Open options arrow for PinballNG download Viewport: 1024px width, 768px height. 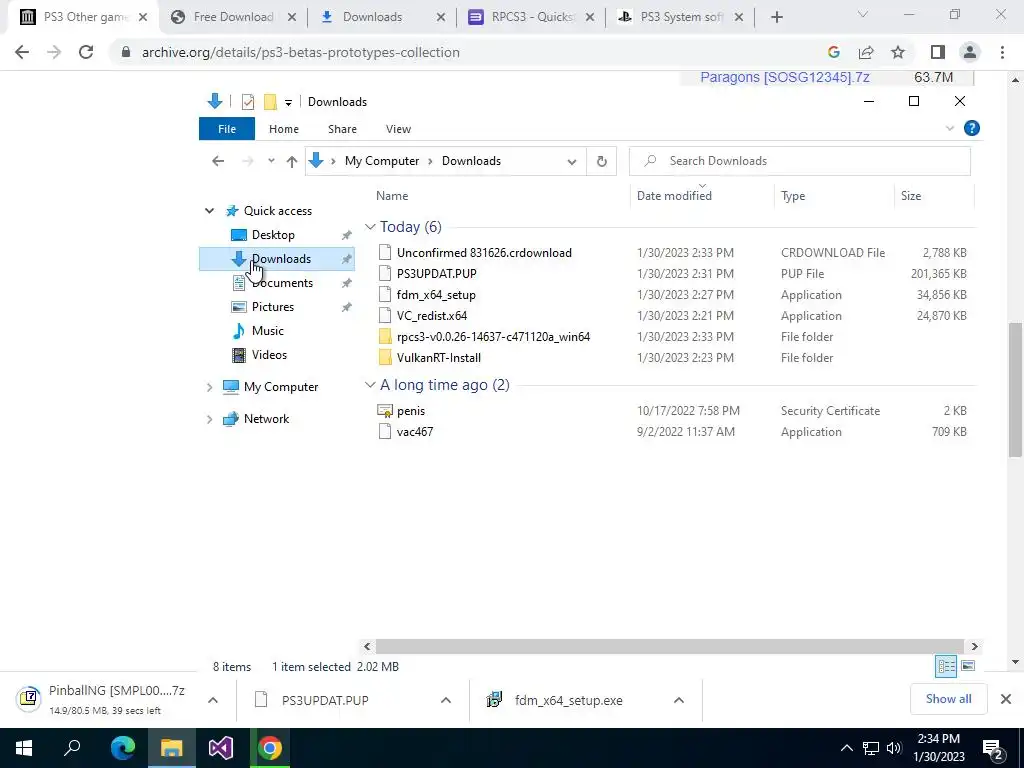(x=212, y=700)
